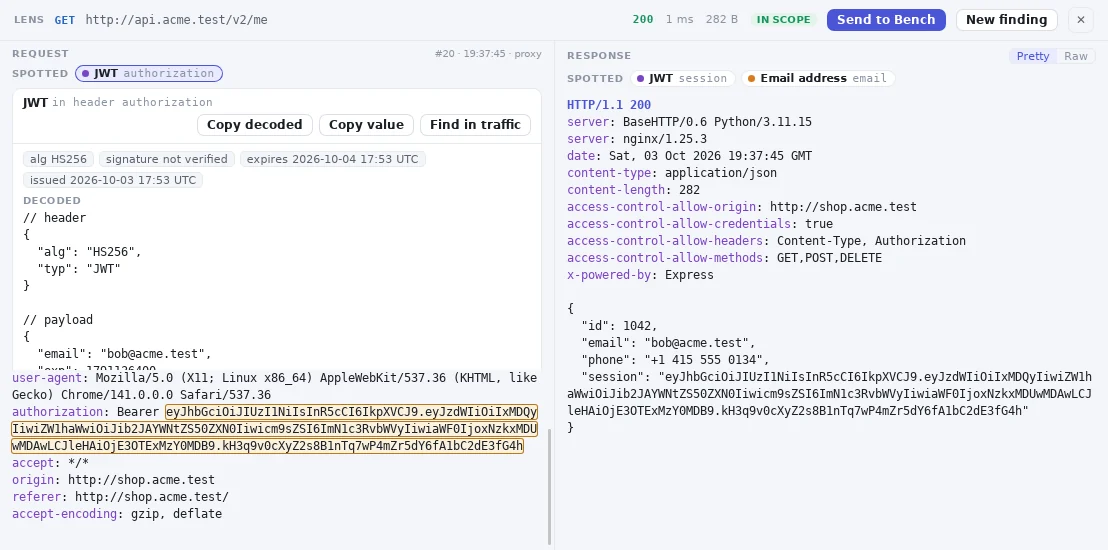
Task: Click the issued 2026-10-03 tag
Action: pos(113,180)
